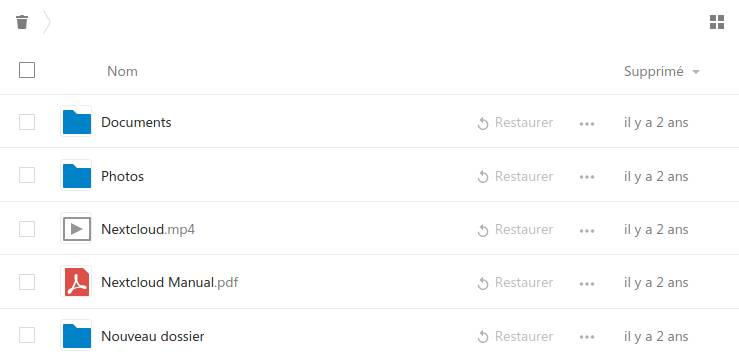Open the Nextcloud.mp4 video icon
Screen dimensions: 739x360
(76, 229)
